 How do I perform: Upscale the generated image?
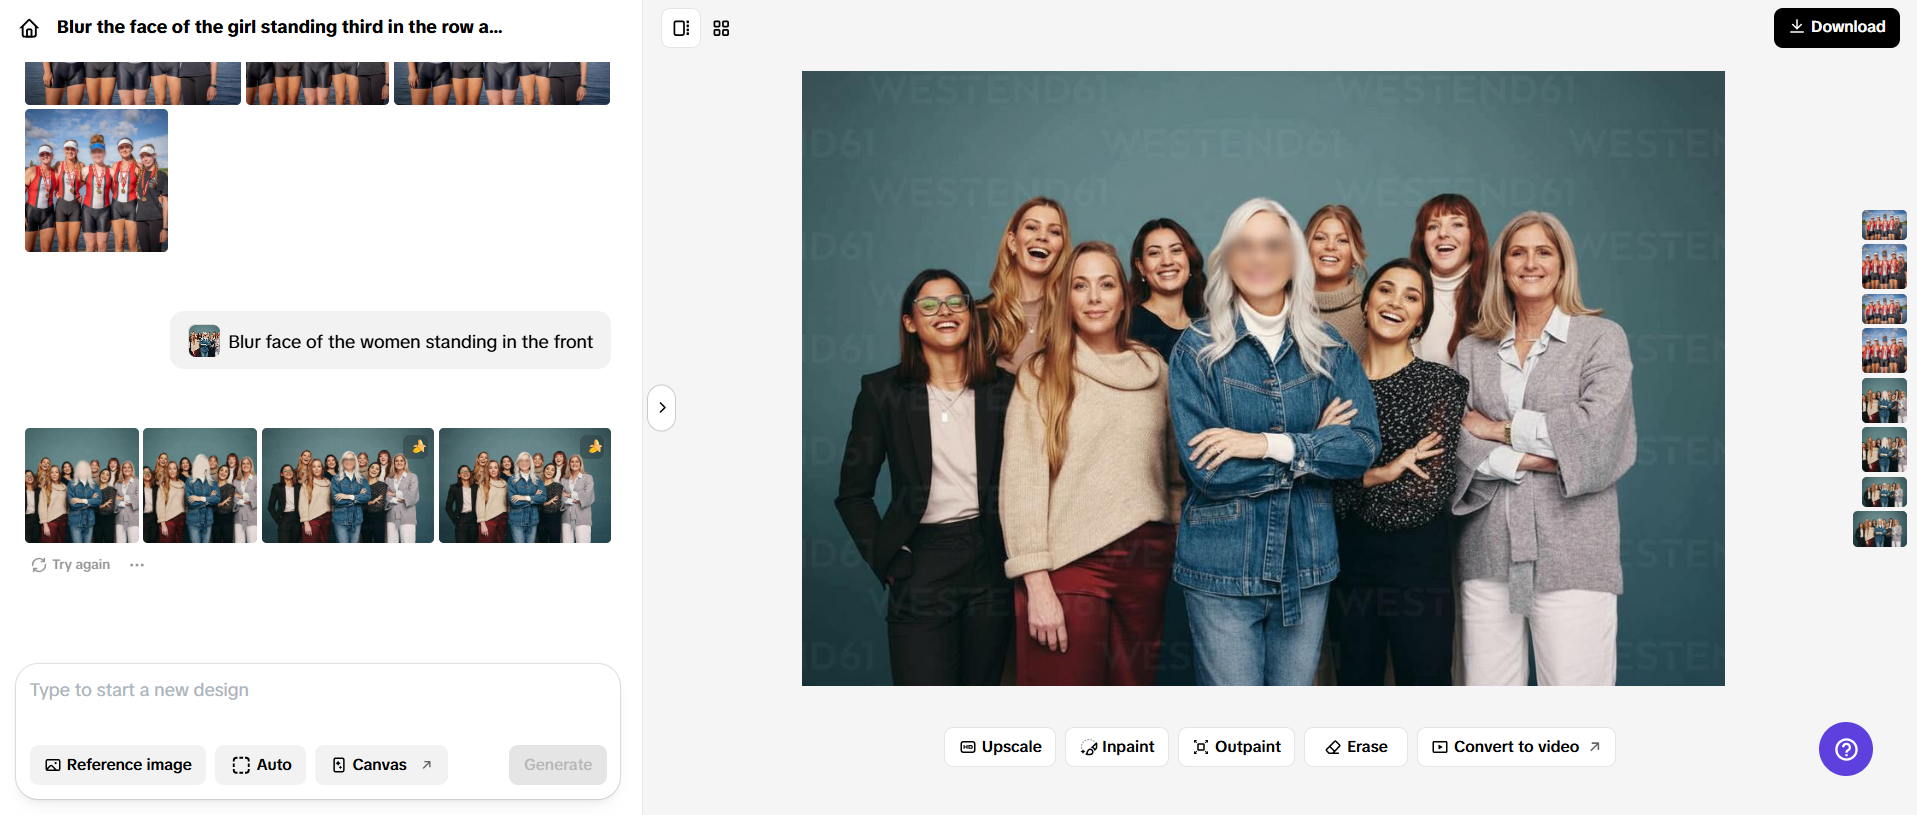(x=1000, y=747)
